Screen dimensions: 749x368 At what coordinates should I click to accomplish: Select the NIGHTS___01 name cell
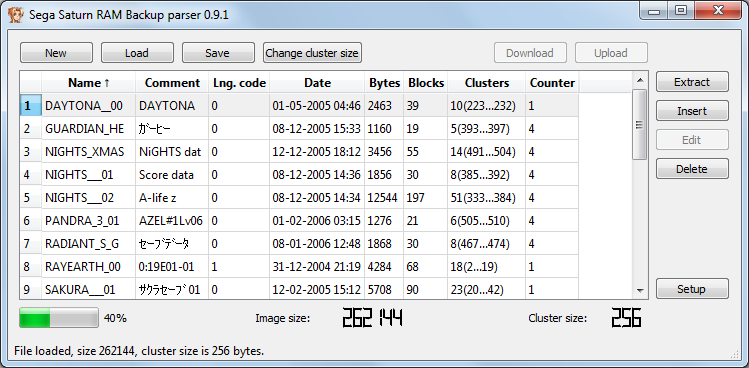point(89,174)
